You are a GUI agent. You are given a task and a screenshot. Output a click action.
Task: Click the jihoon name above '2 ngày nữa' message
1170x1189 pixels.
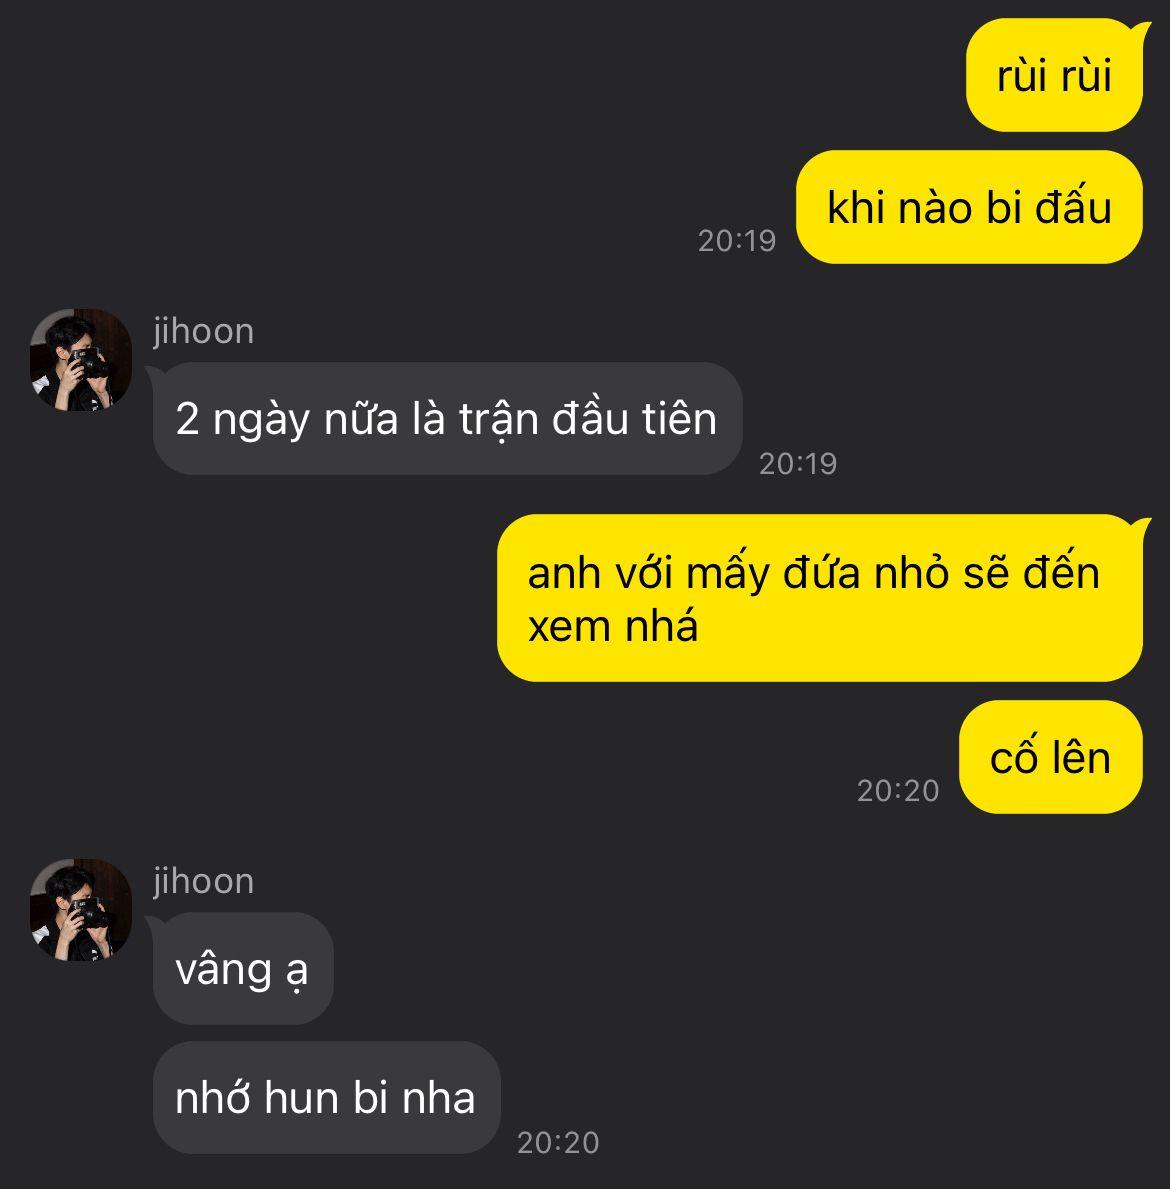[x=203, y=331]
